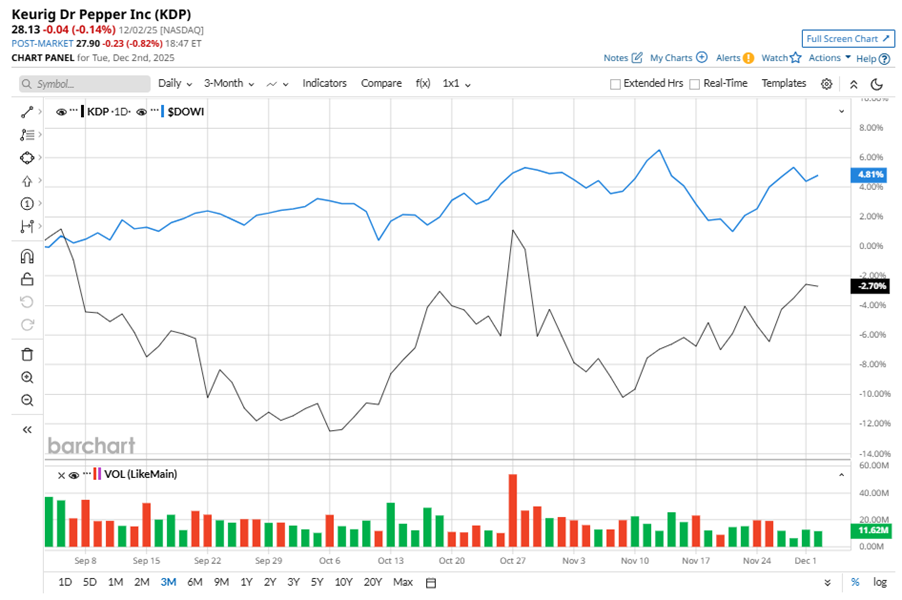Open the f(x) expressions menu
Viewport: 902px width, 600px height.
coord(423,83)
